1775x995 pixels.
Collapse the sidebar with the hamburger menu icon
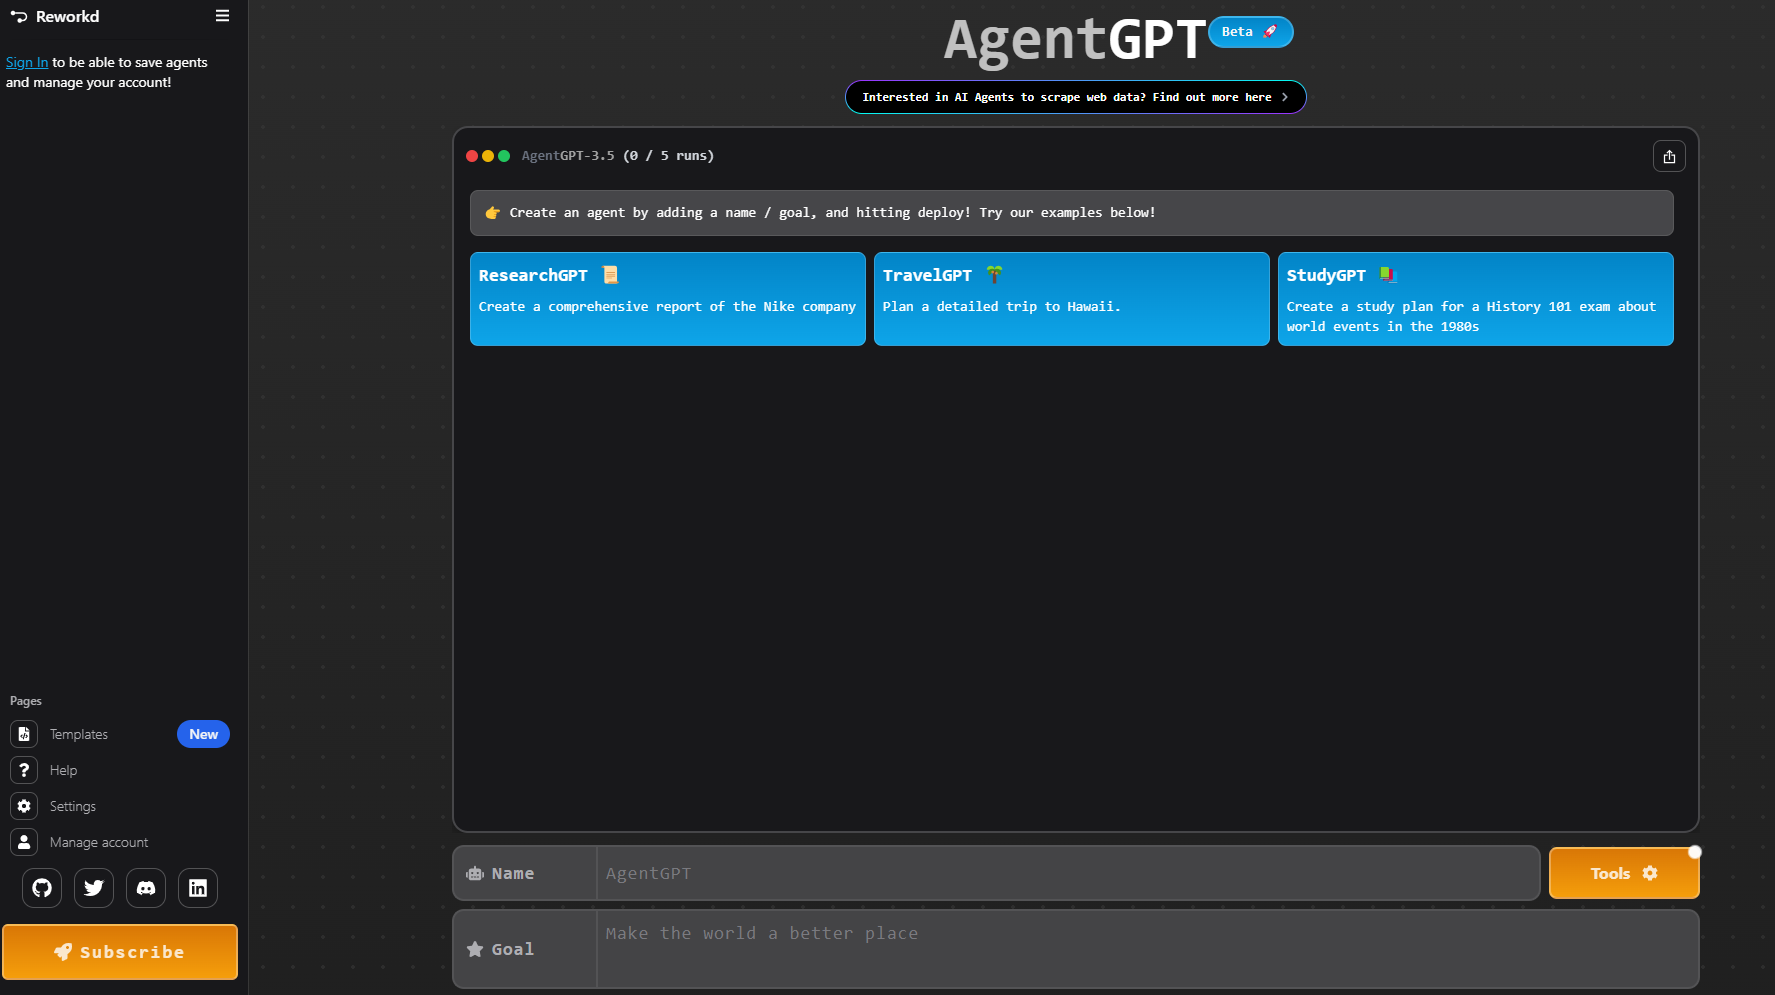222,16
